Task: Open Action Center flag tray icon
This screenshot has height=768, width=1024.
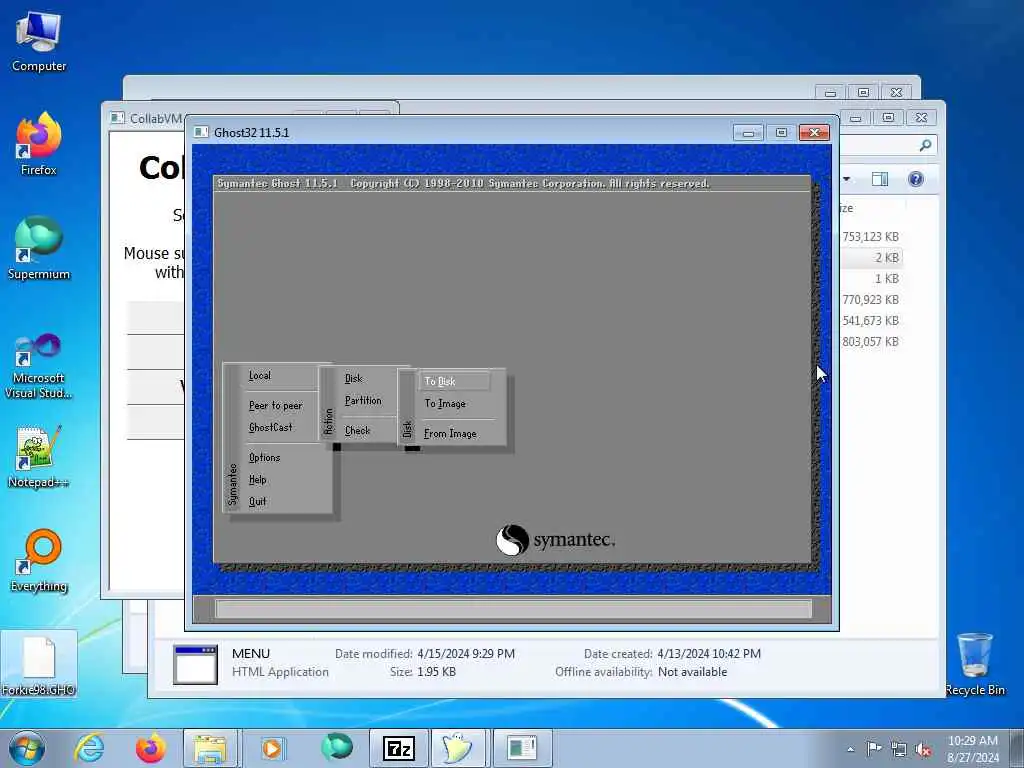Action: pos(873,749)
